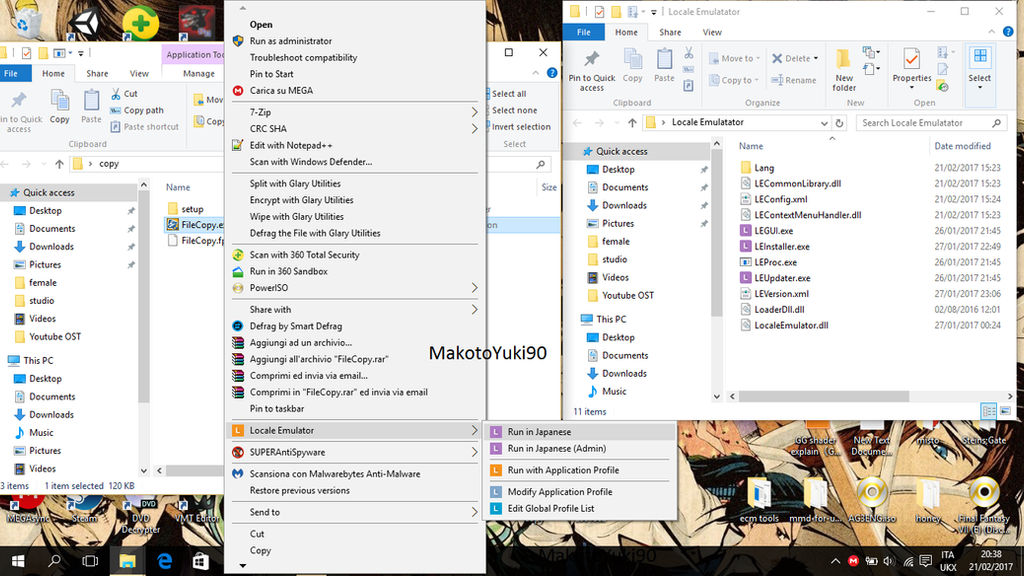1024x576 pixels.
Task: Switch Locale Emulator window to details view
Action: pyautogui.click(x=989, y=411)
